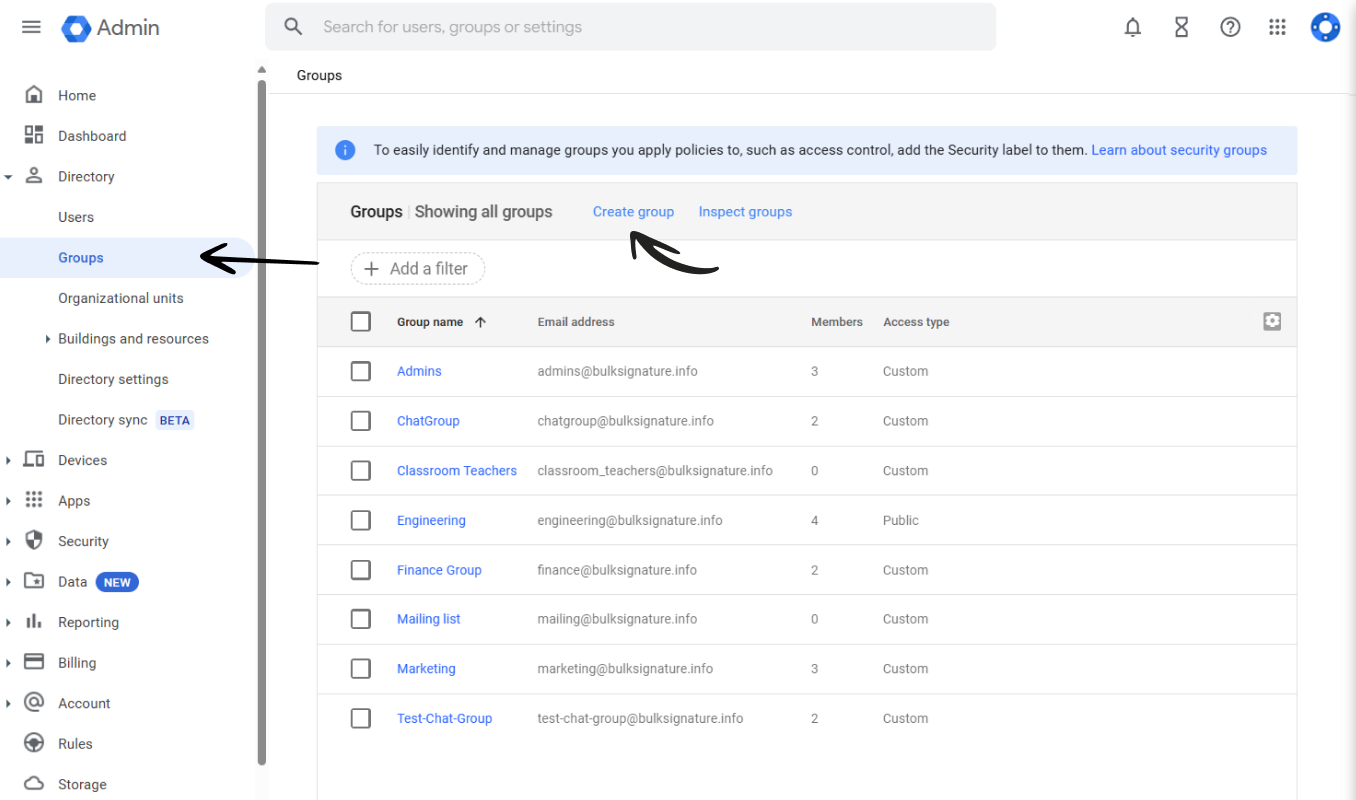
Task: Open the Google apps launcher grid
Action: (1277, 27)
